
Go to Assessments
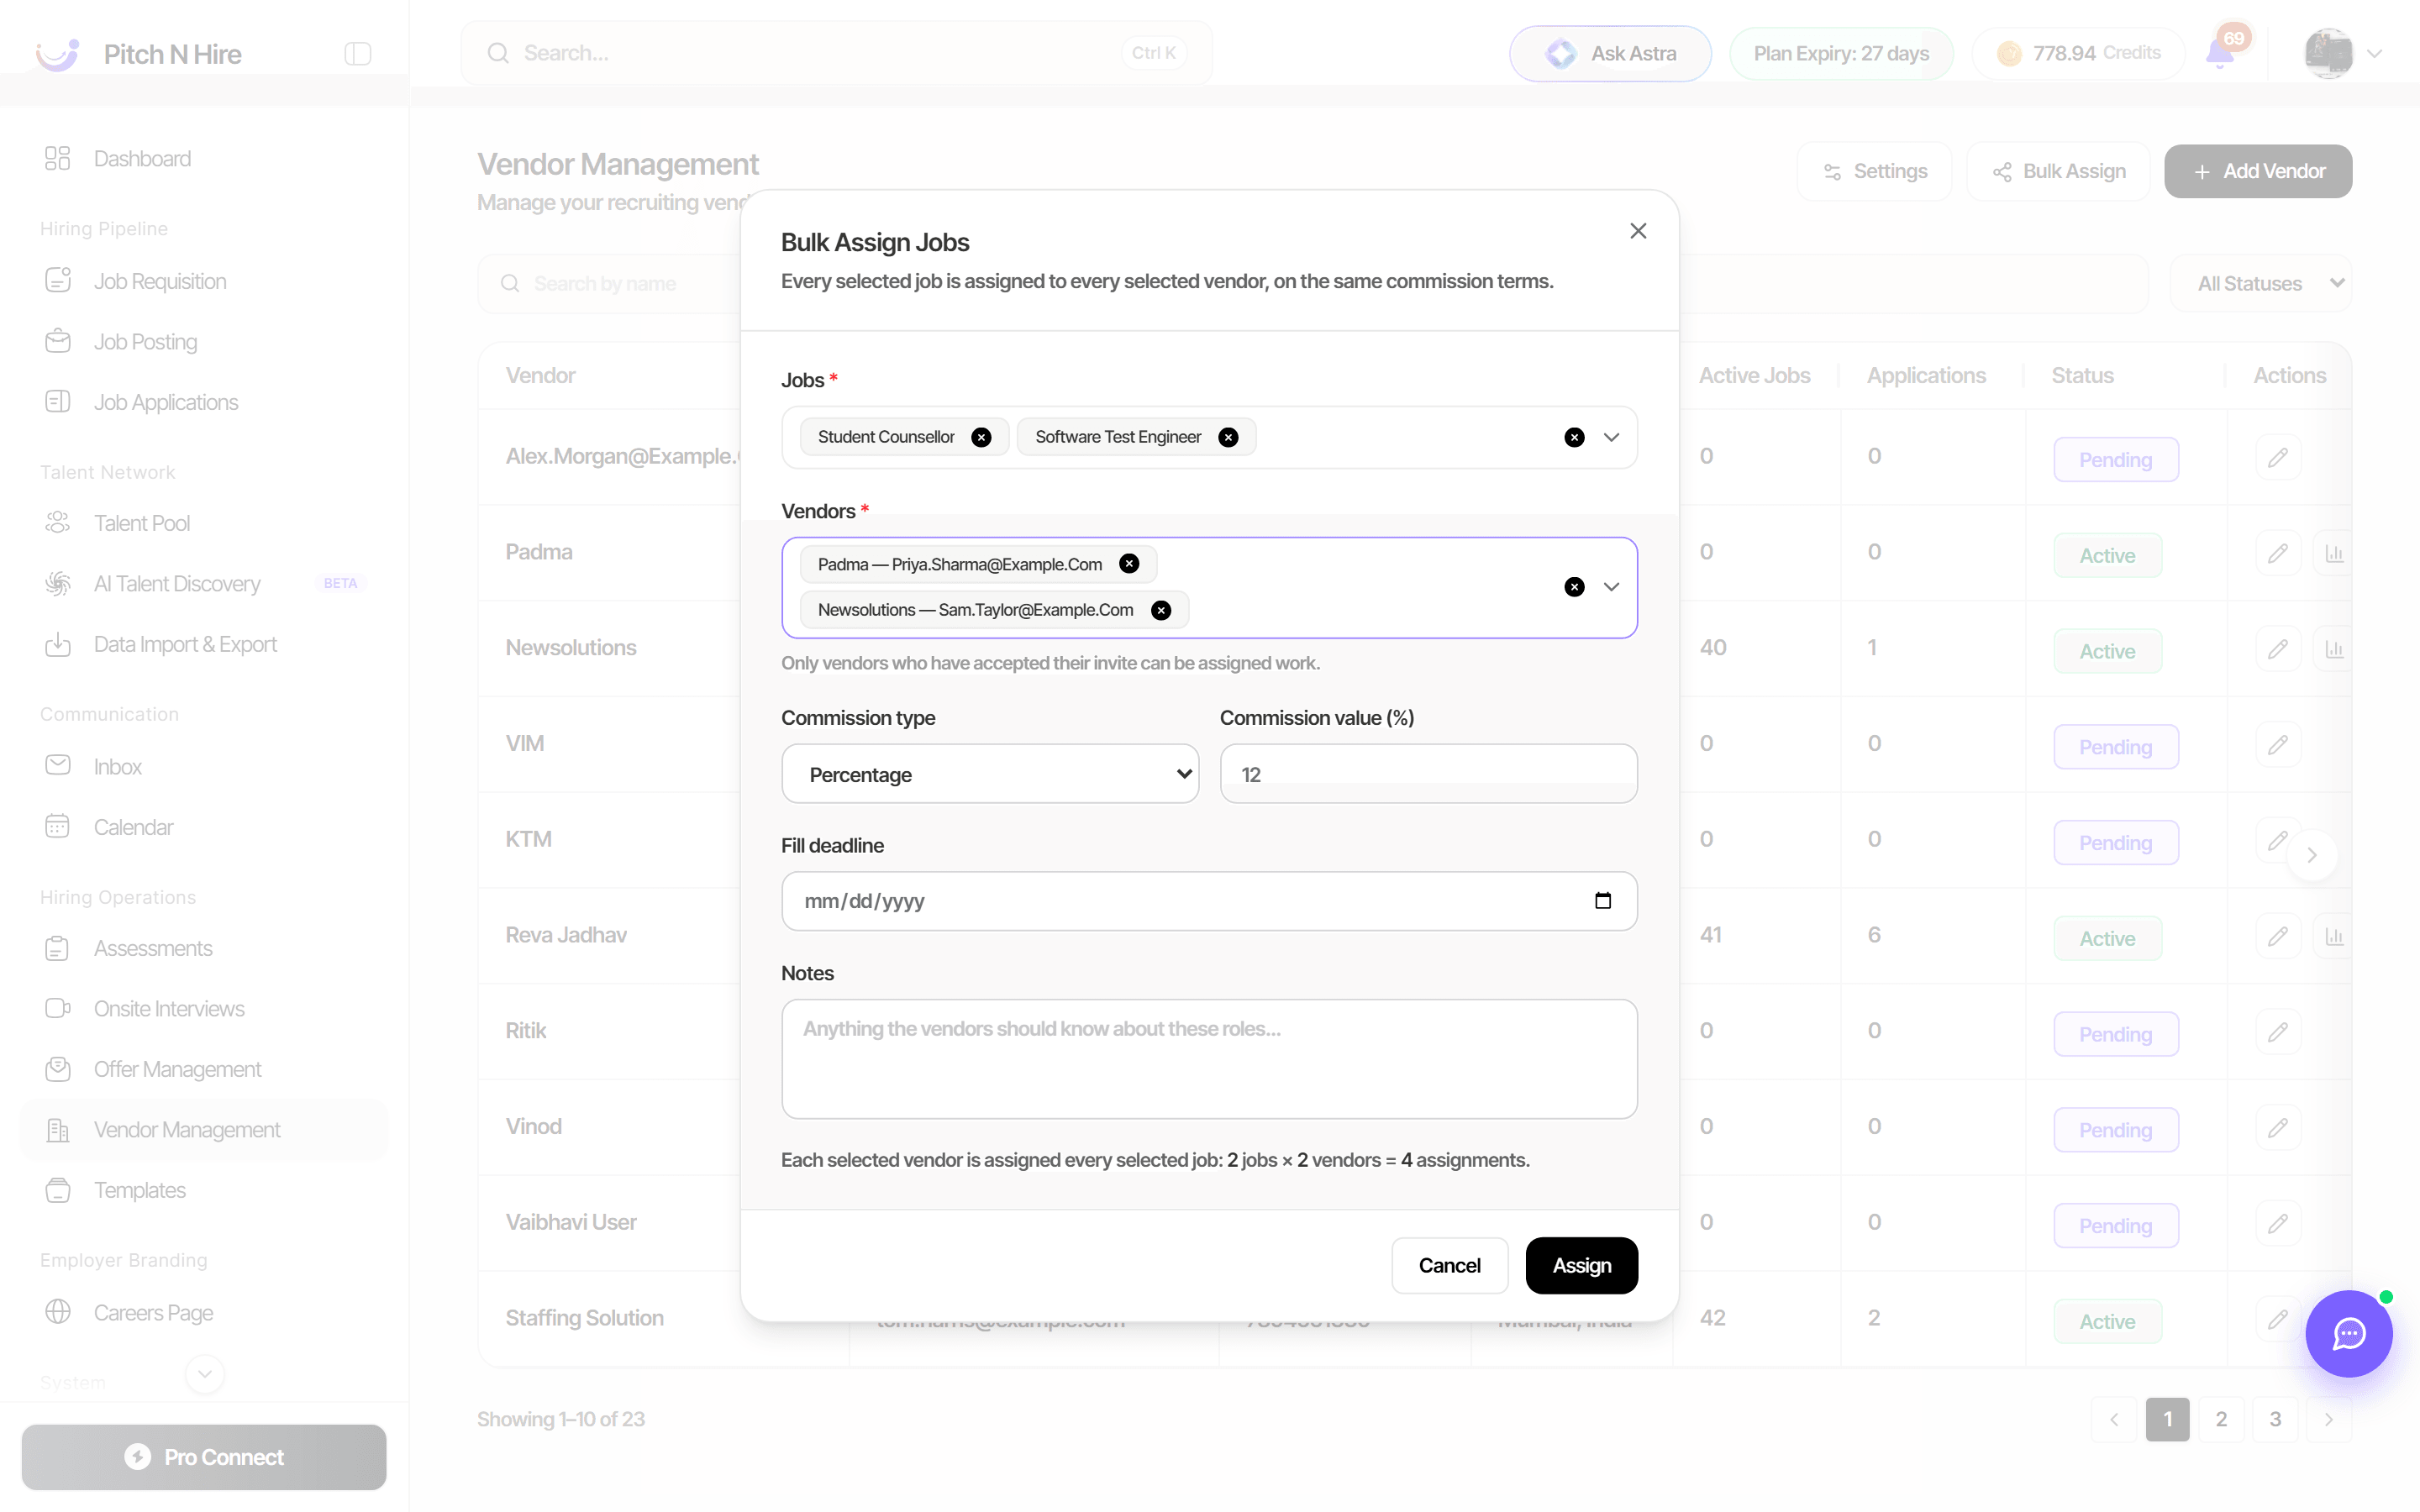pos(204,948)
